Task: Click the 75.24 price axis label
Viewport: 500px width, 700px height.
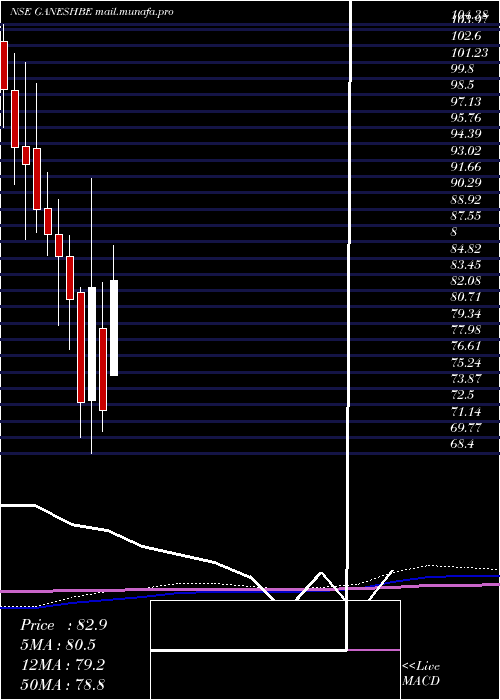Action: pos(466,362)
